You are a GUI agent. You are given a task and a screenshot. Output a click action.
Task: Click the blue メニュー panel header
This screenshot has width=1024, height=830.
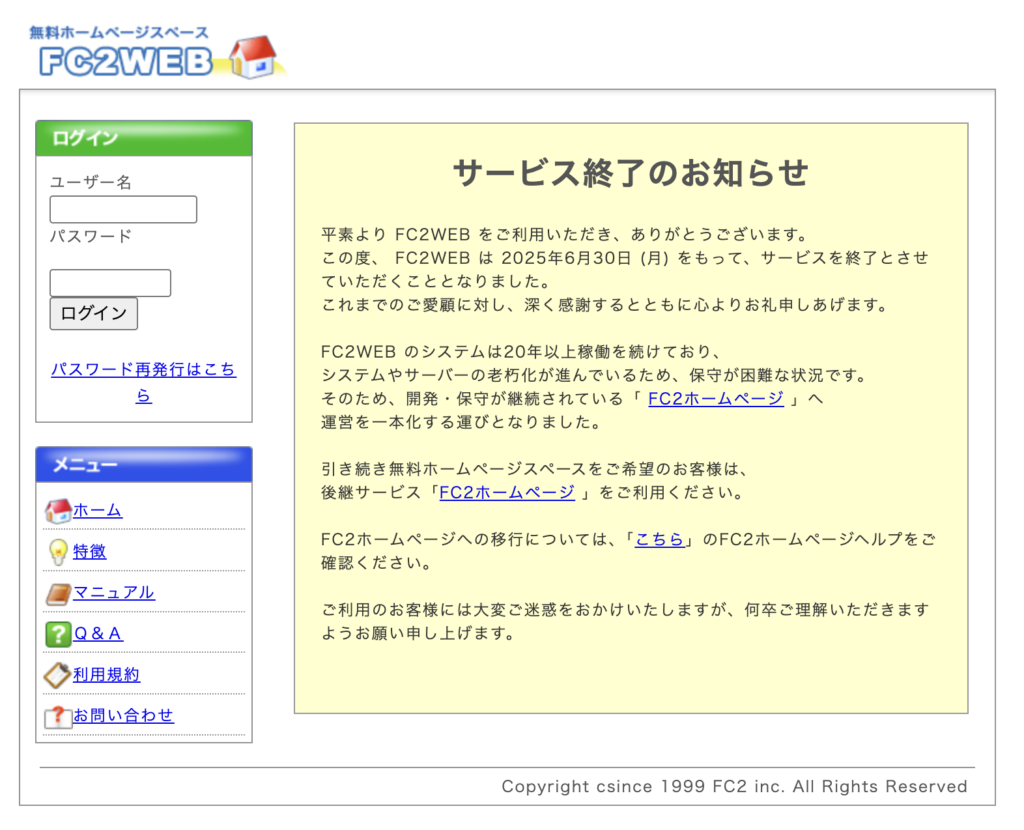pyautogui.click(x=144, y=465)
